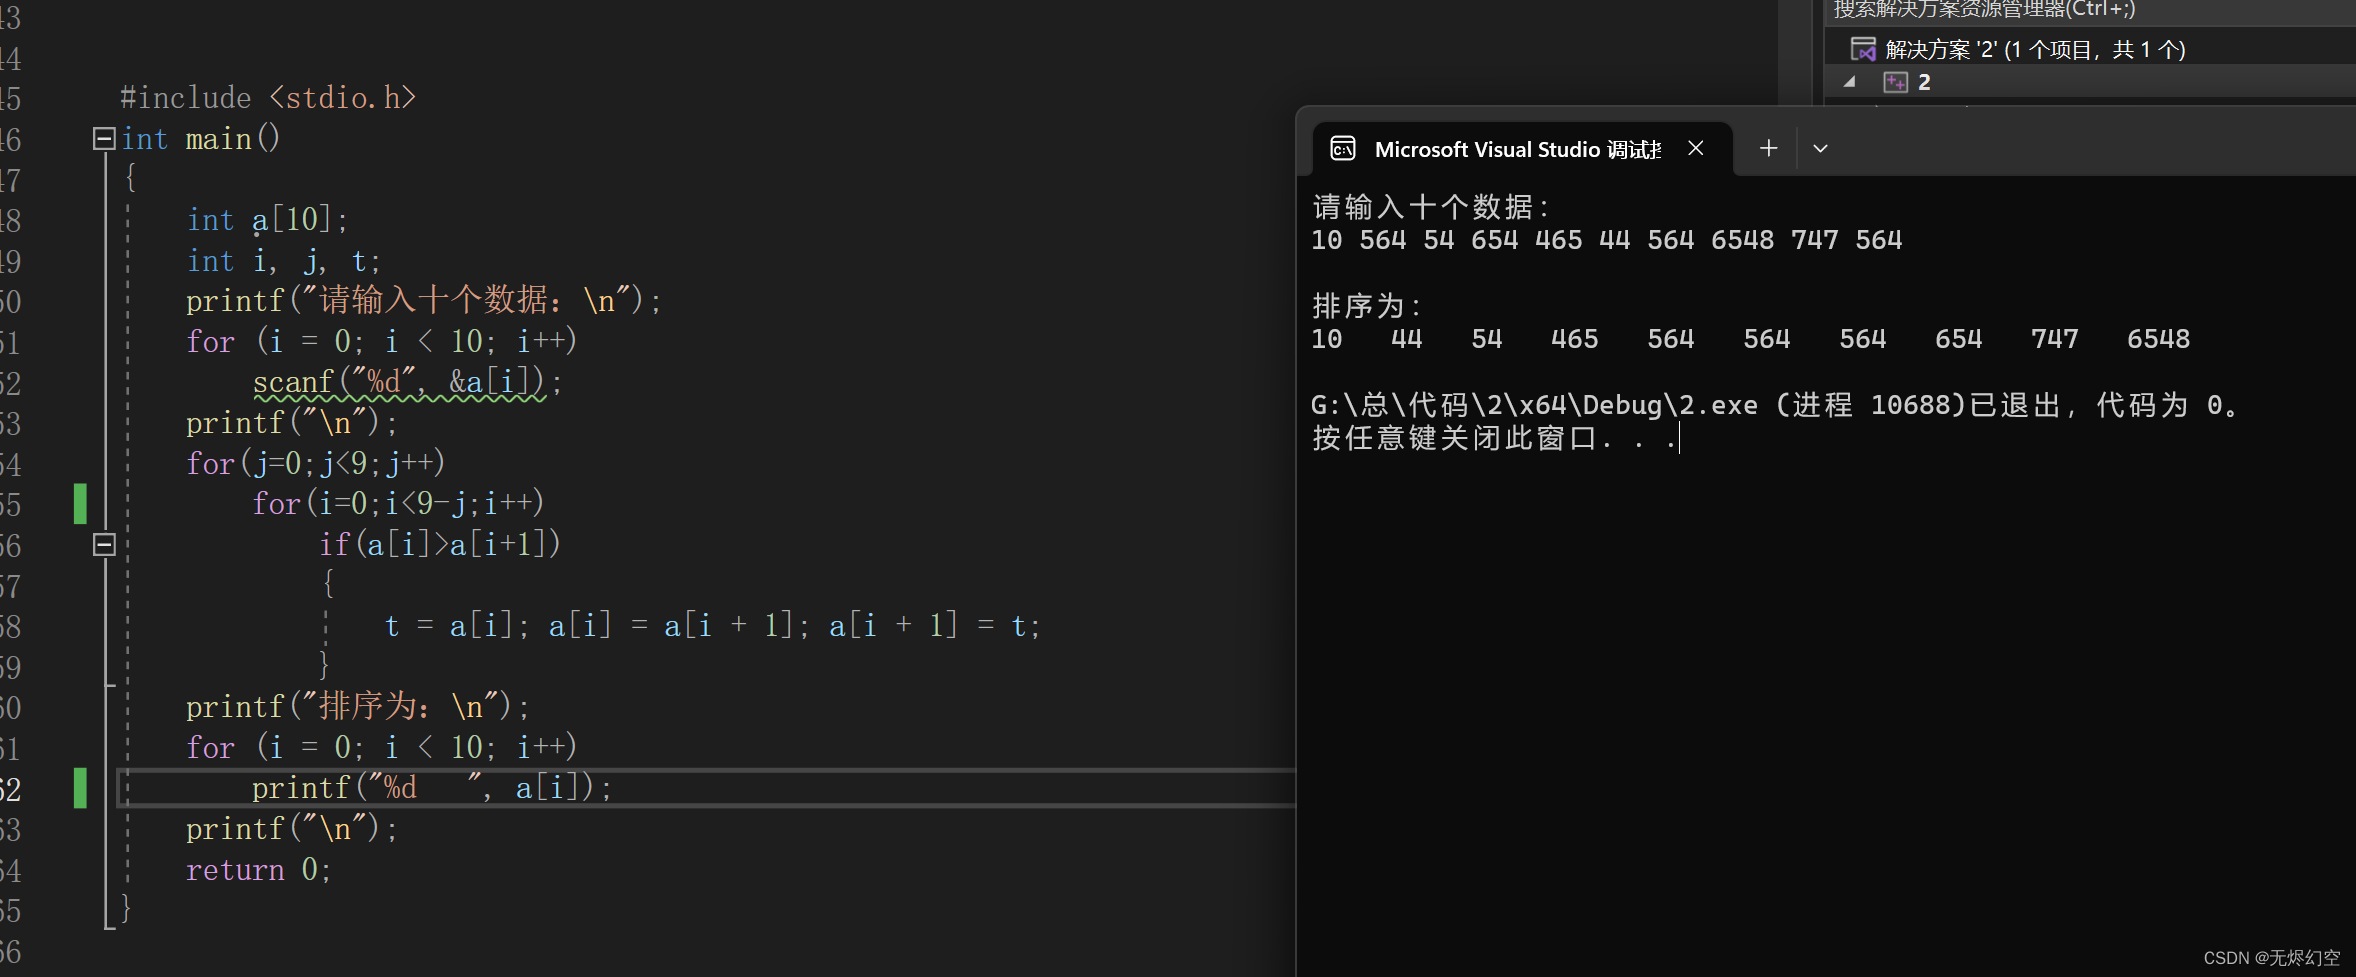This screenshot has width=2356, height=977.
Task: Collapse the main() function code block
Action: coord(104,139)
